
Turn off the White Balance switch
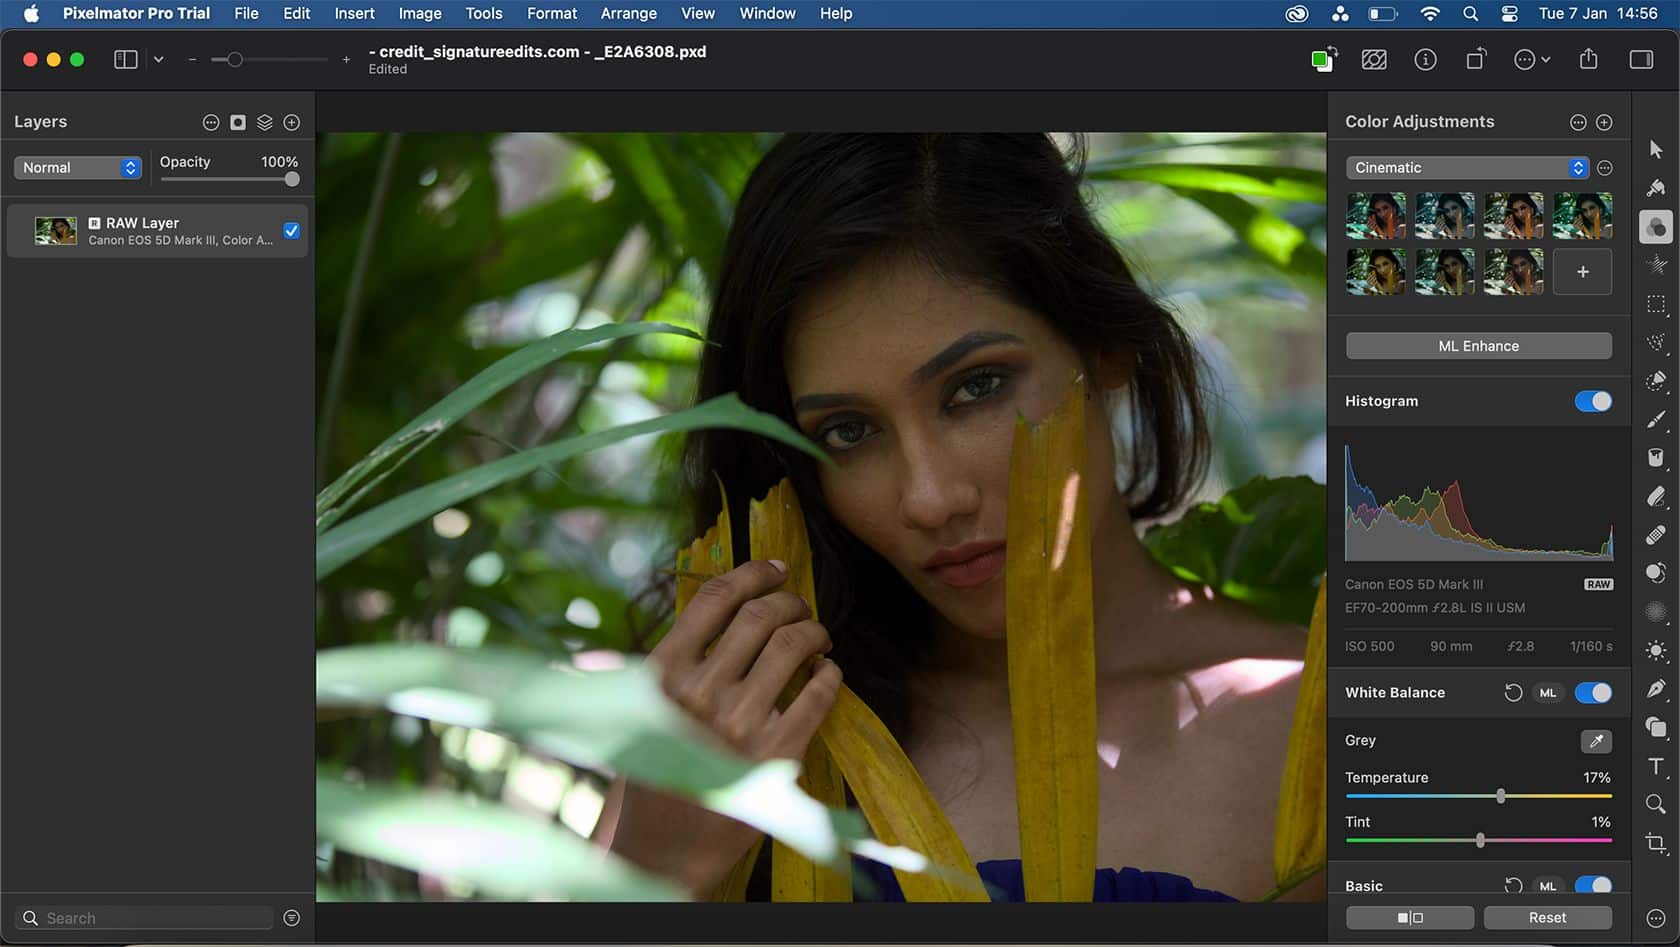pyautogui.click(x=1592, y=692)
